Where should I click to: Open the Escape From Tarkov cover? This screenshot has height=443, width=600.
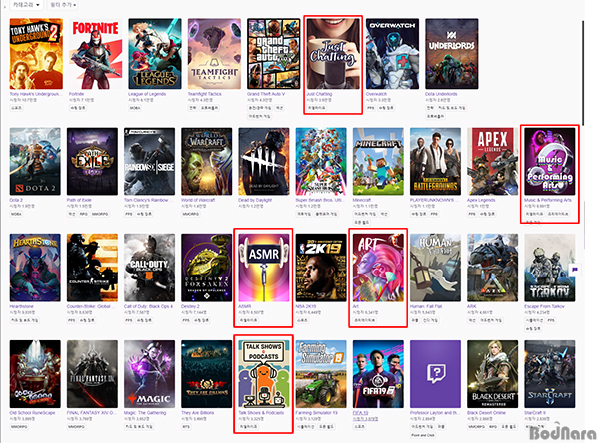tap(550, 267)
